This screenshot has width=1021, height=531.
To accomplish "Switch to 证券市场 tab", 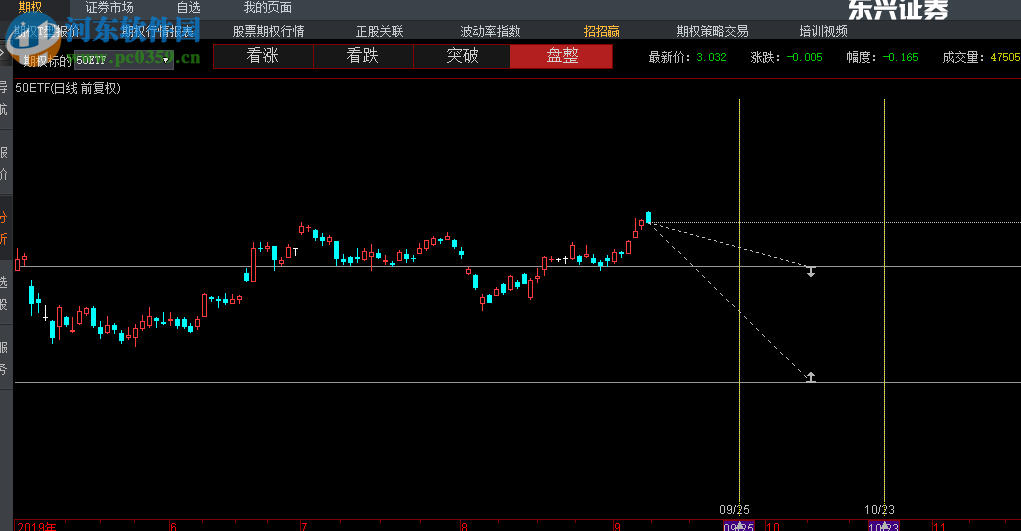I will (x=109, y=7).
